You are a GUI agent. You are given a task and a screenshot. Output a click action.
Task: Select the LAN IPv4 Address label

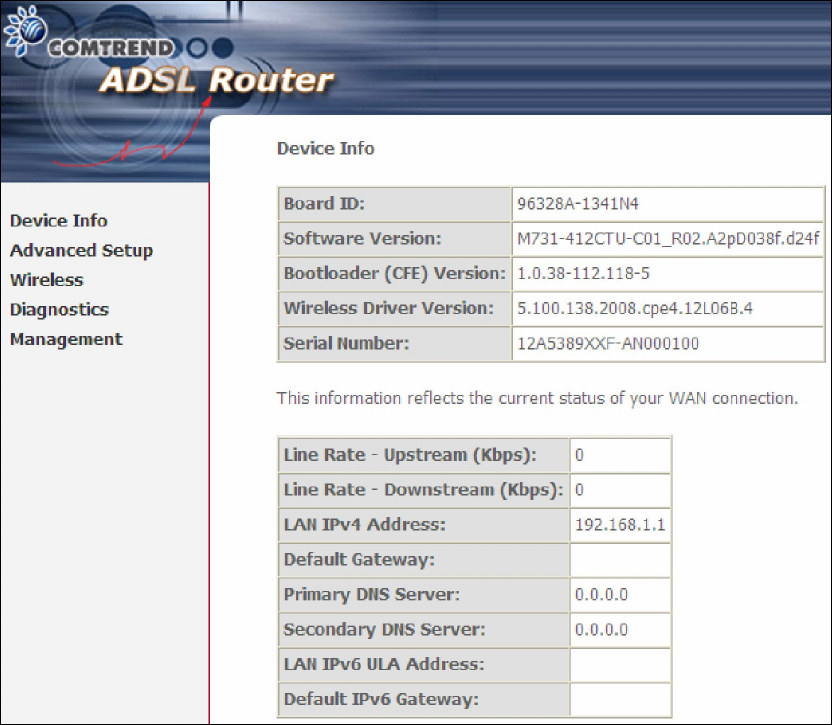[423, 525]
